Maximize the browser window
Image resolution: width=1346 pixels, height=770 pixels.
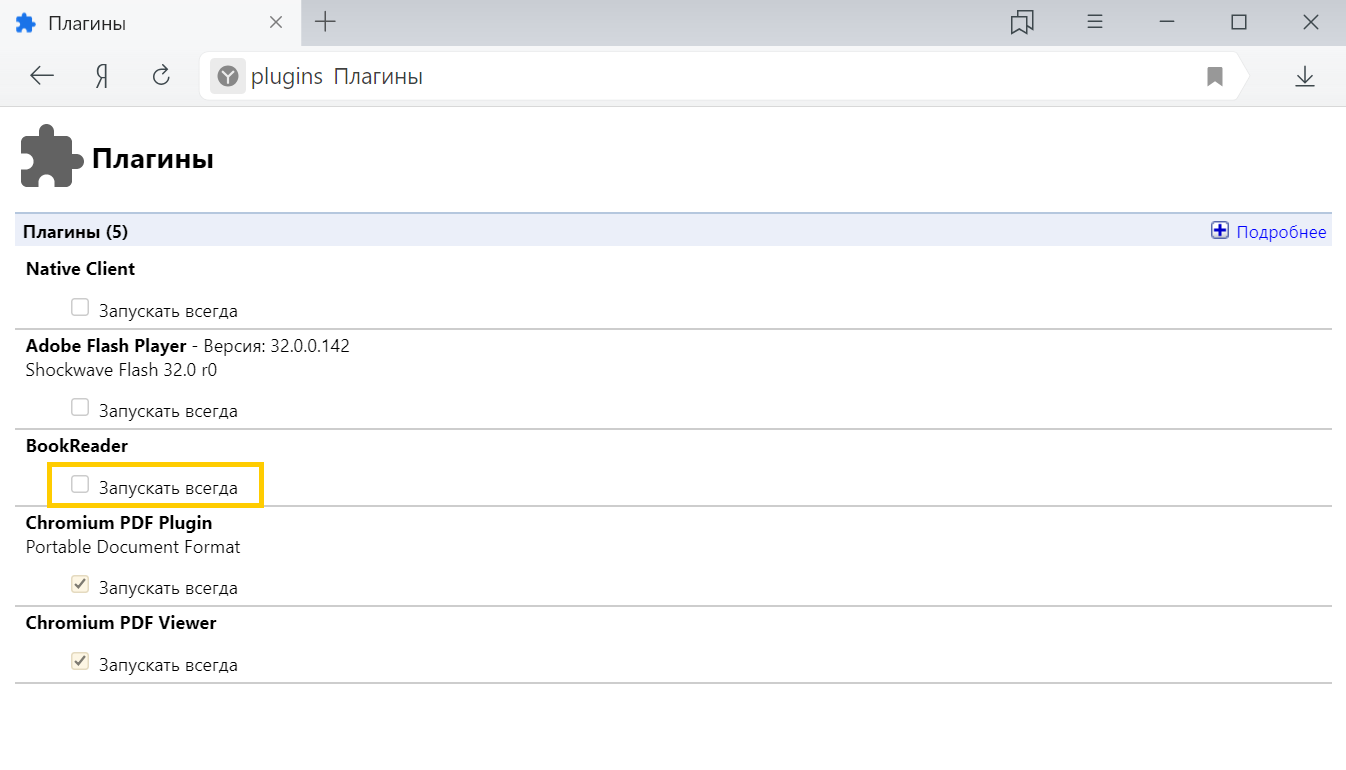pos(1239,22)
